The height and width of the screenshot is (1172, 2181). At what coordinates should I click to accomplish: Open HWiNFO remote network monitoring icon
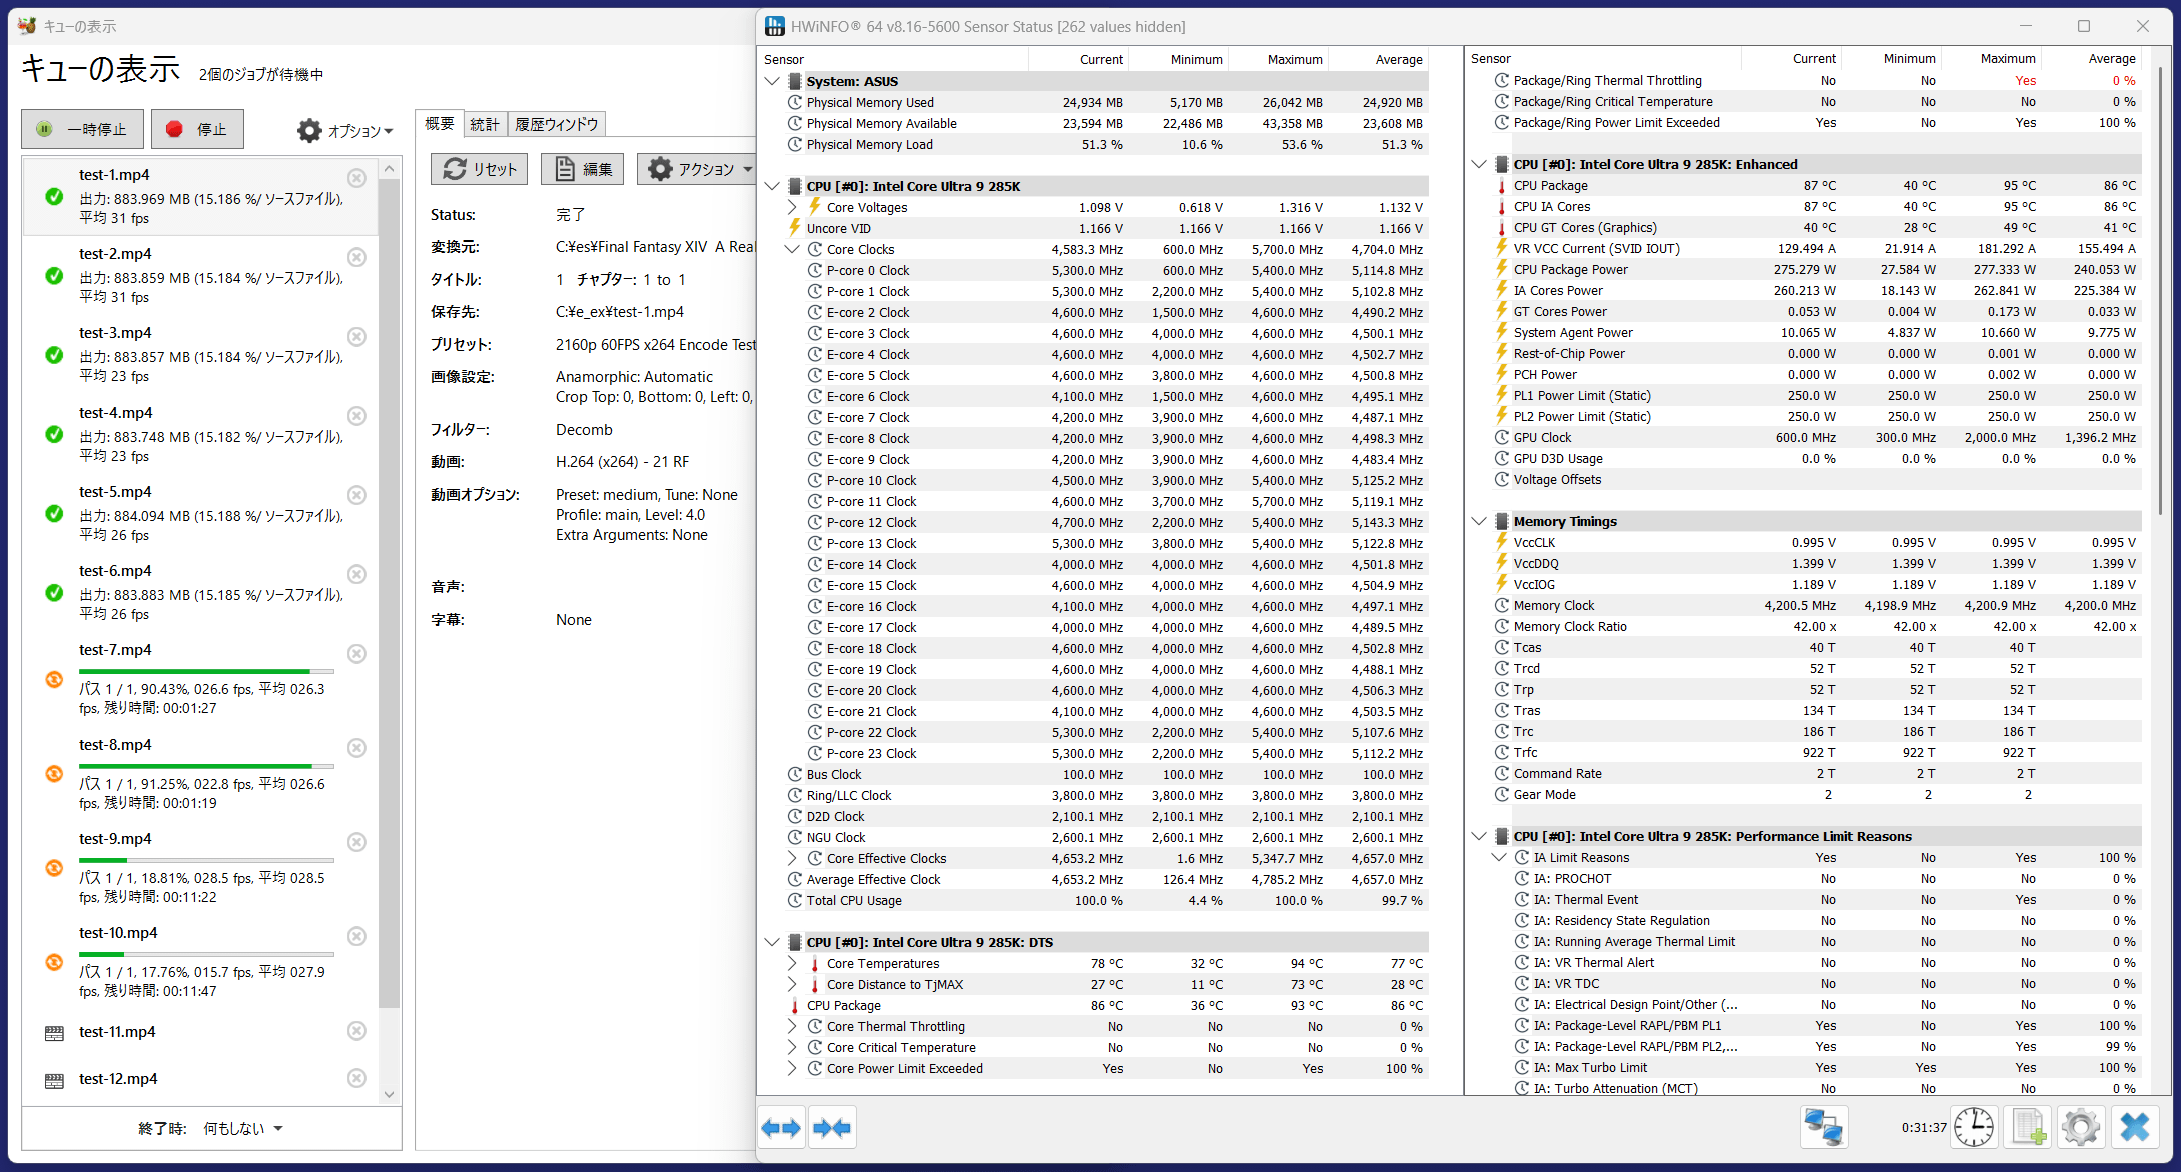[x=1824, y=1128]
